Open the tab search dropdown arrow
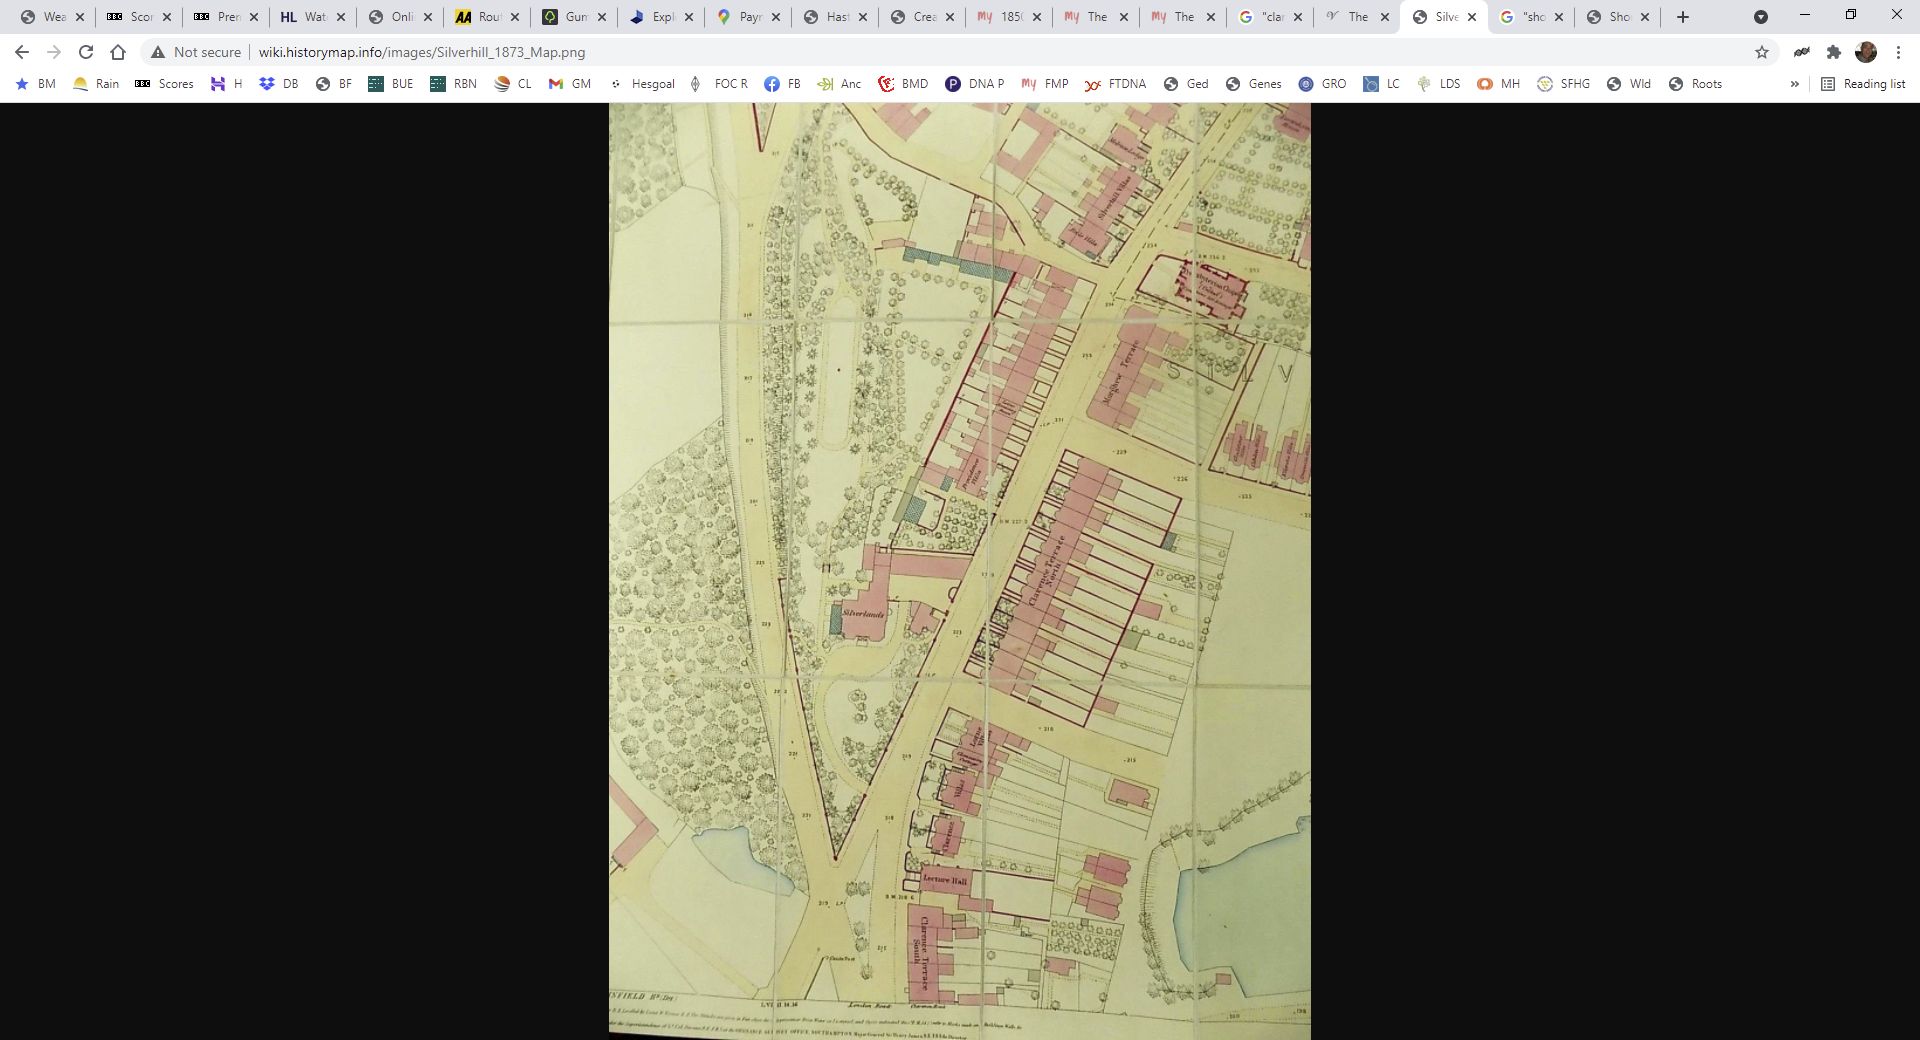The height and width of the screenshot is (1040, 1920). [x=1760, y=17]
